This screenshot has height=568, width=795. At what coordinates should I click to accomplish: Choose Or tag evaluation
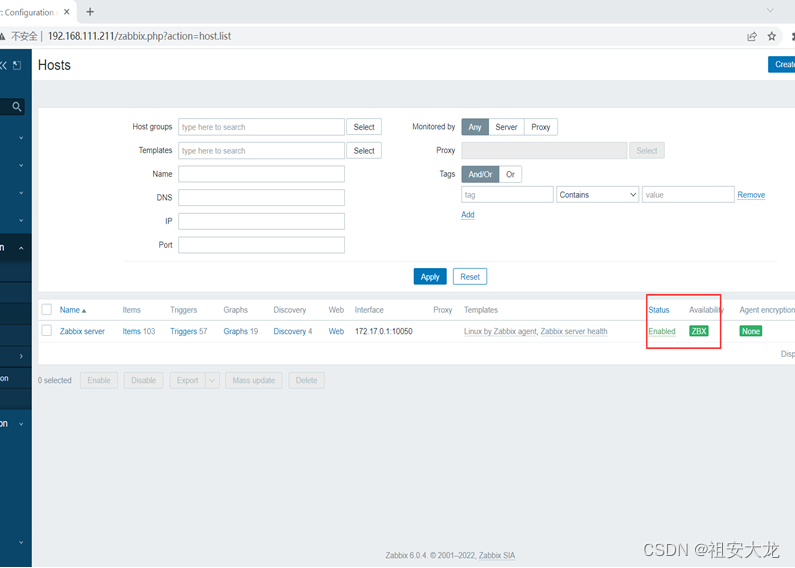[x=510, y=174]
